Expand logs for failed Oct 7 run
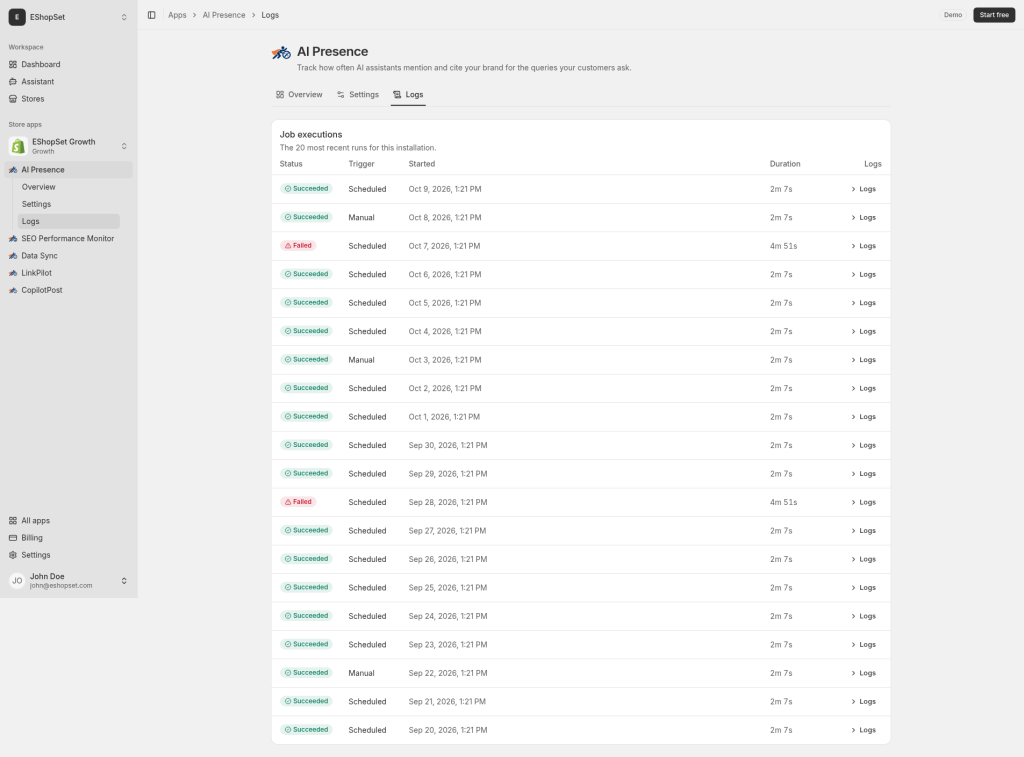Viewport: 1024px width, 757px height. click(863, 246)
